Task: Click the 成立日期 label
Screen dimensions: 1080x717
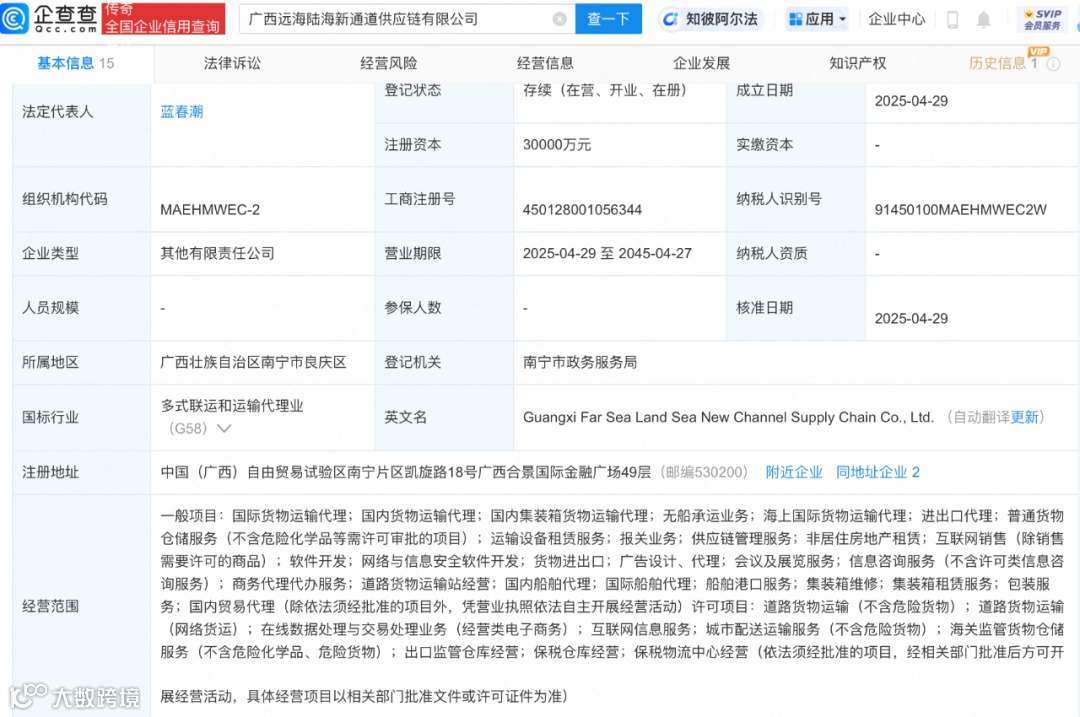Action: coord(765,90)
